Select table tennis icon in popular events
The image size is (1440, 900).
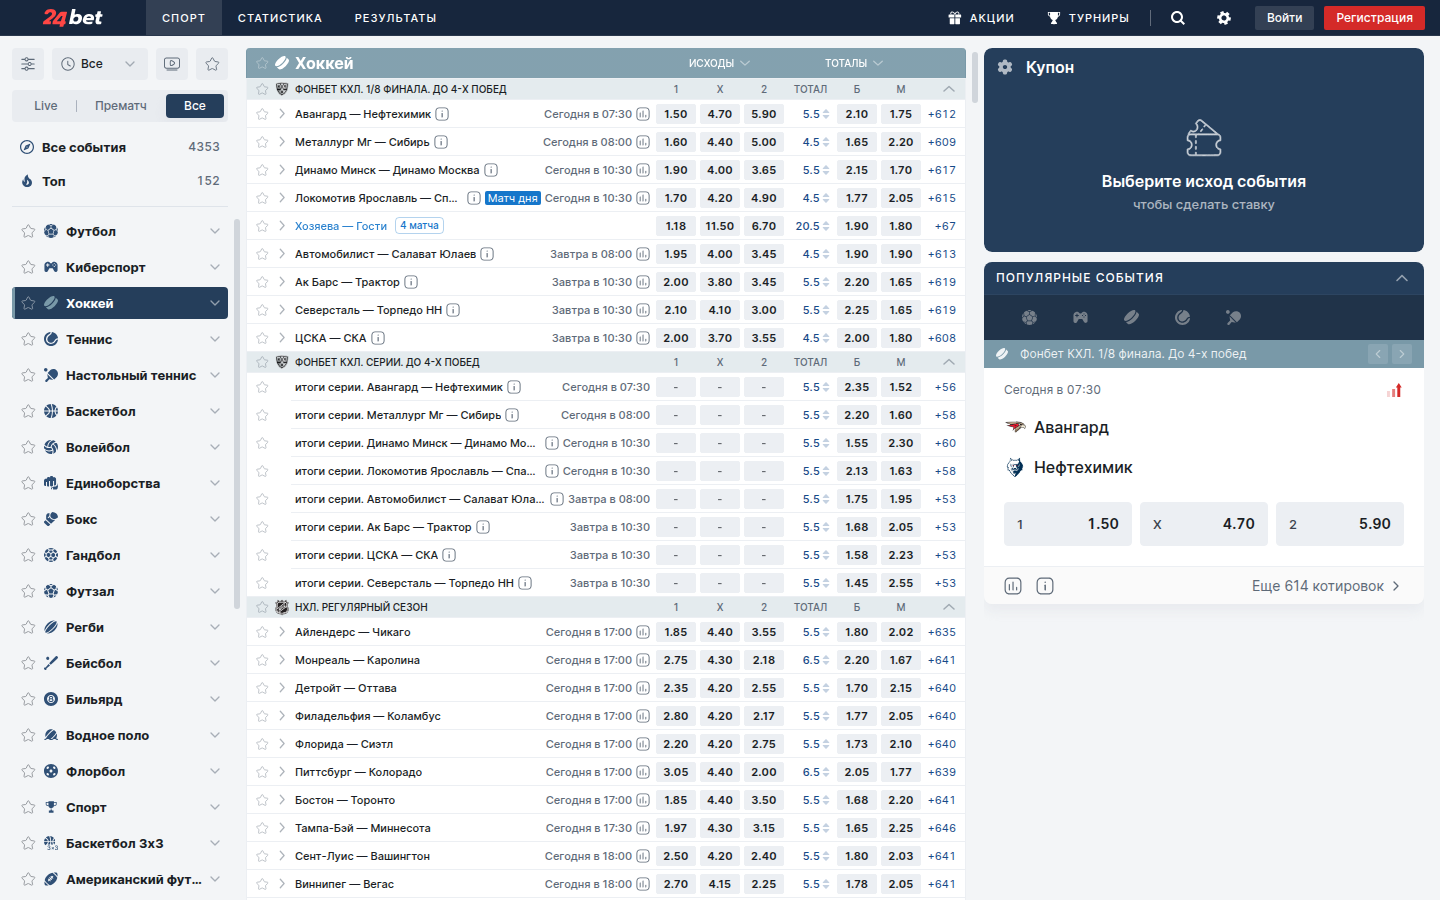tap(1233, 317)
